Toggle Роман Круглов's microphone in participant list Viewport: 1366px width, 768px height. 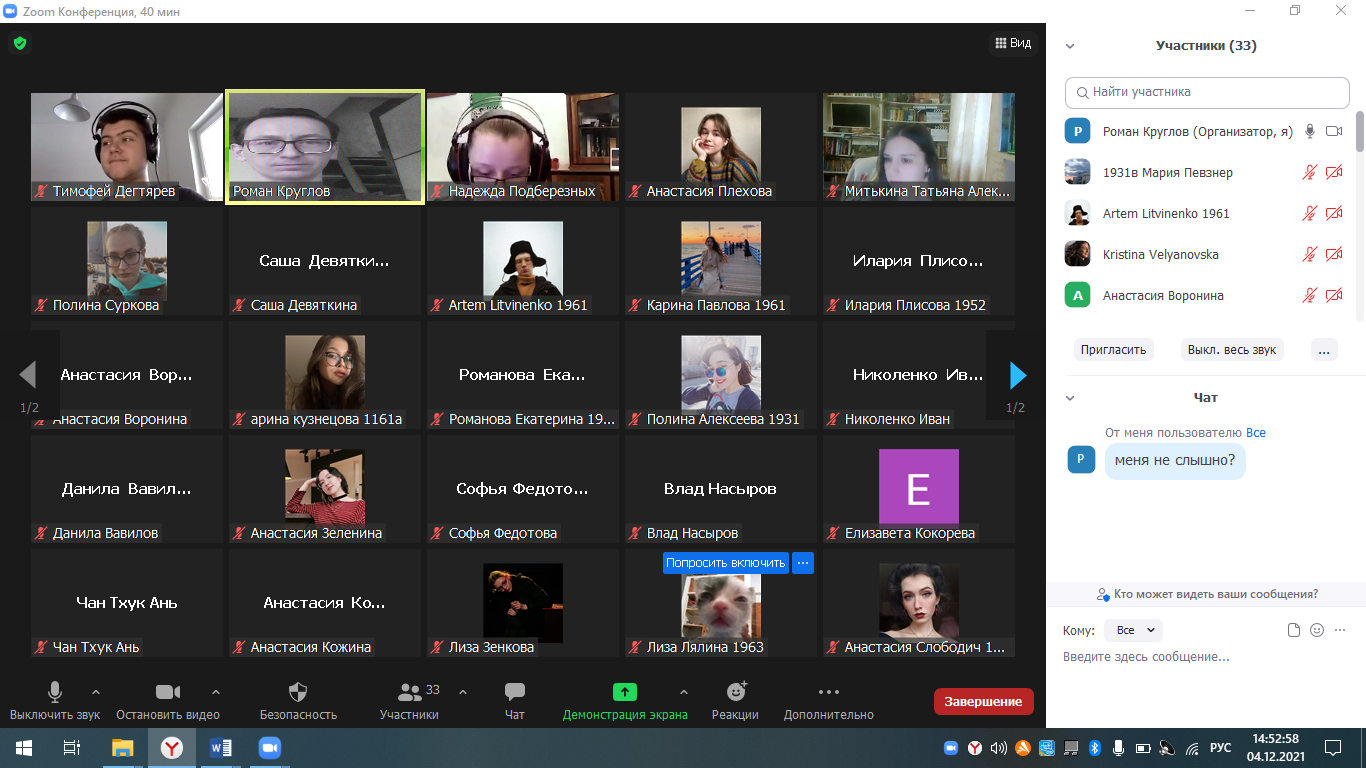pyautogui.click(x=1309, y=131)
